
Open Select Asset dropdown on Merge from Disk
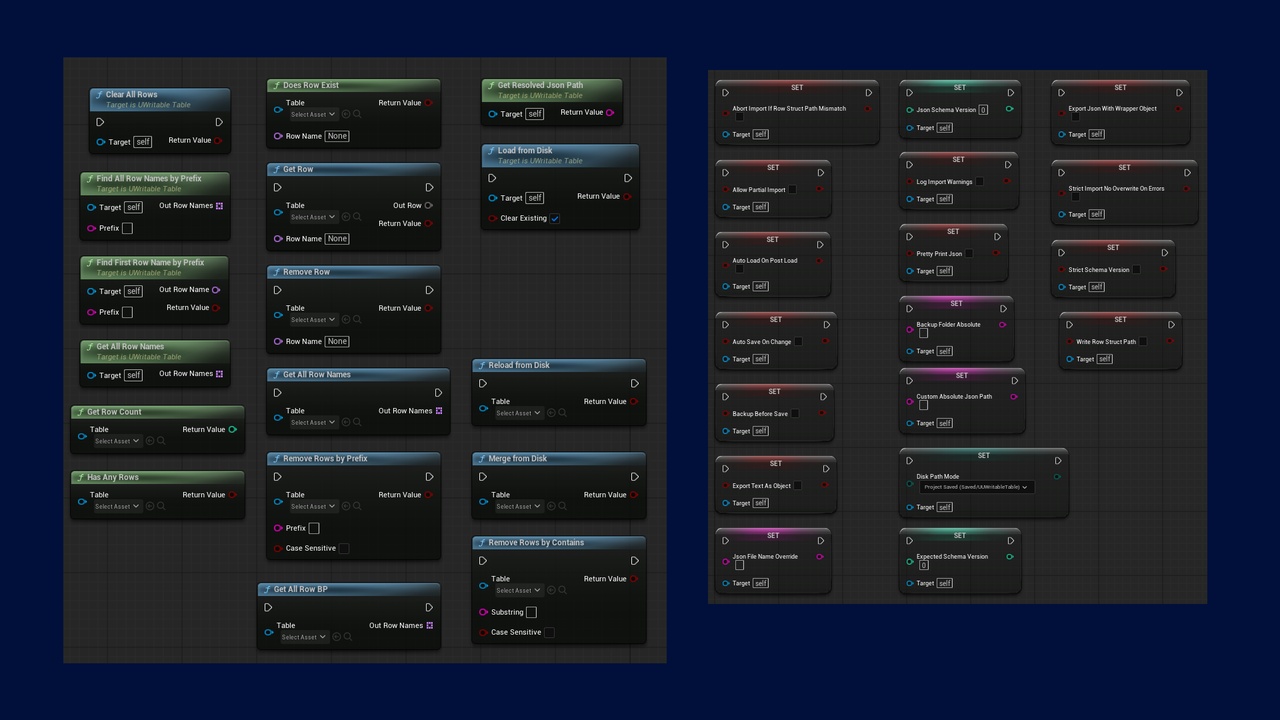[x=519, y=506]
